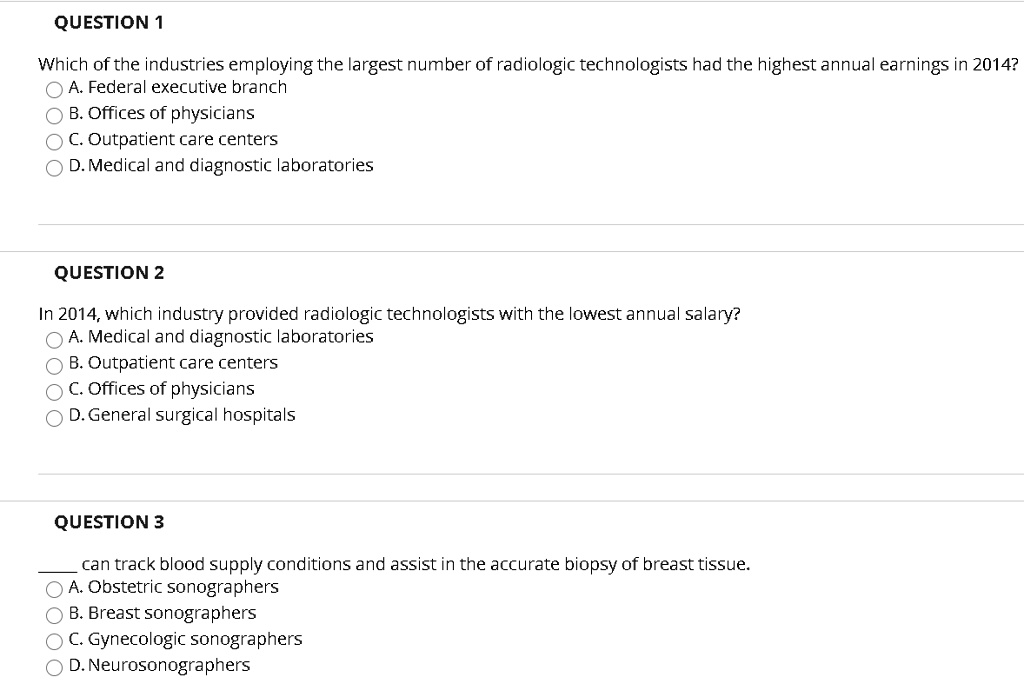This screenshot has height=697, width=1024.
Task: Click the QUESTION 3 heading
Action: pos(109,522)
